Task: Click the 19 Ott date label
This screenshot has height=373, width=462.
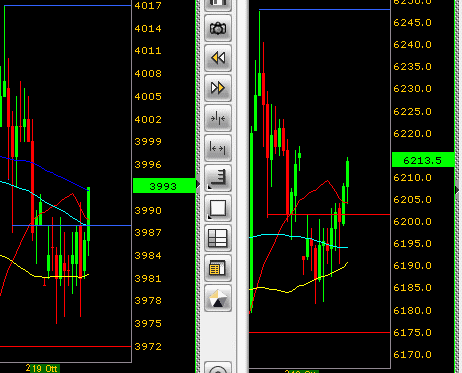Action: [45, 368]
